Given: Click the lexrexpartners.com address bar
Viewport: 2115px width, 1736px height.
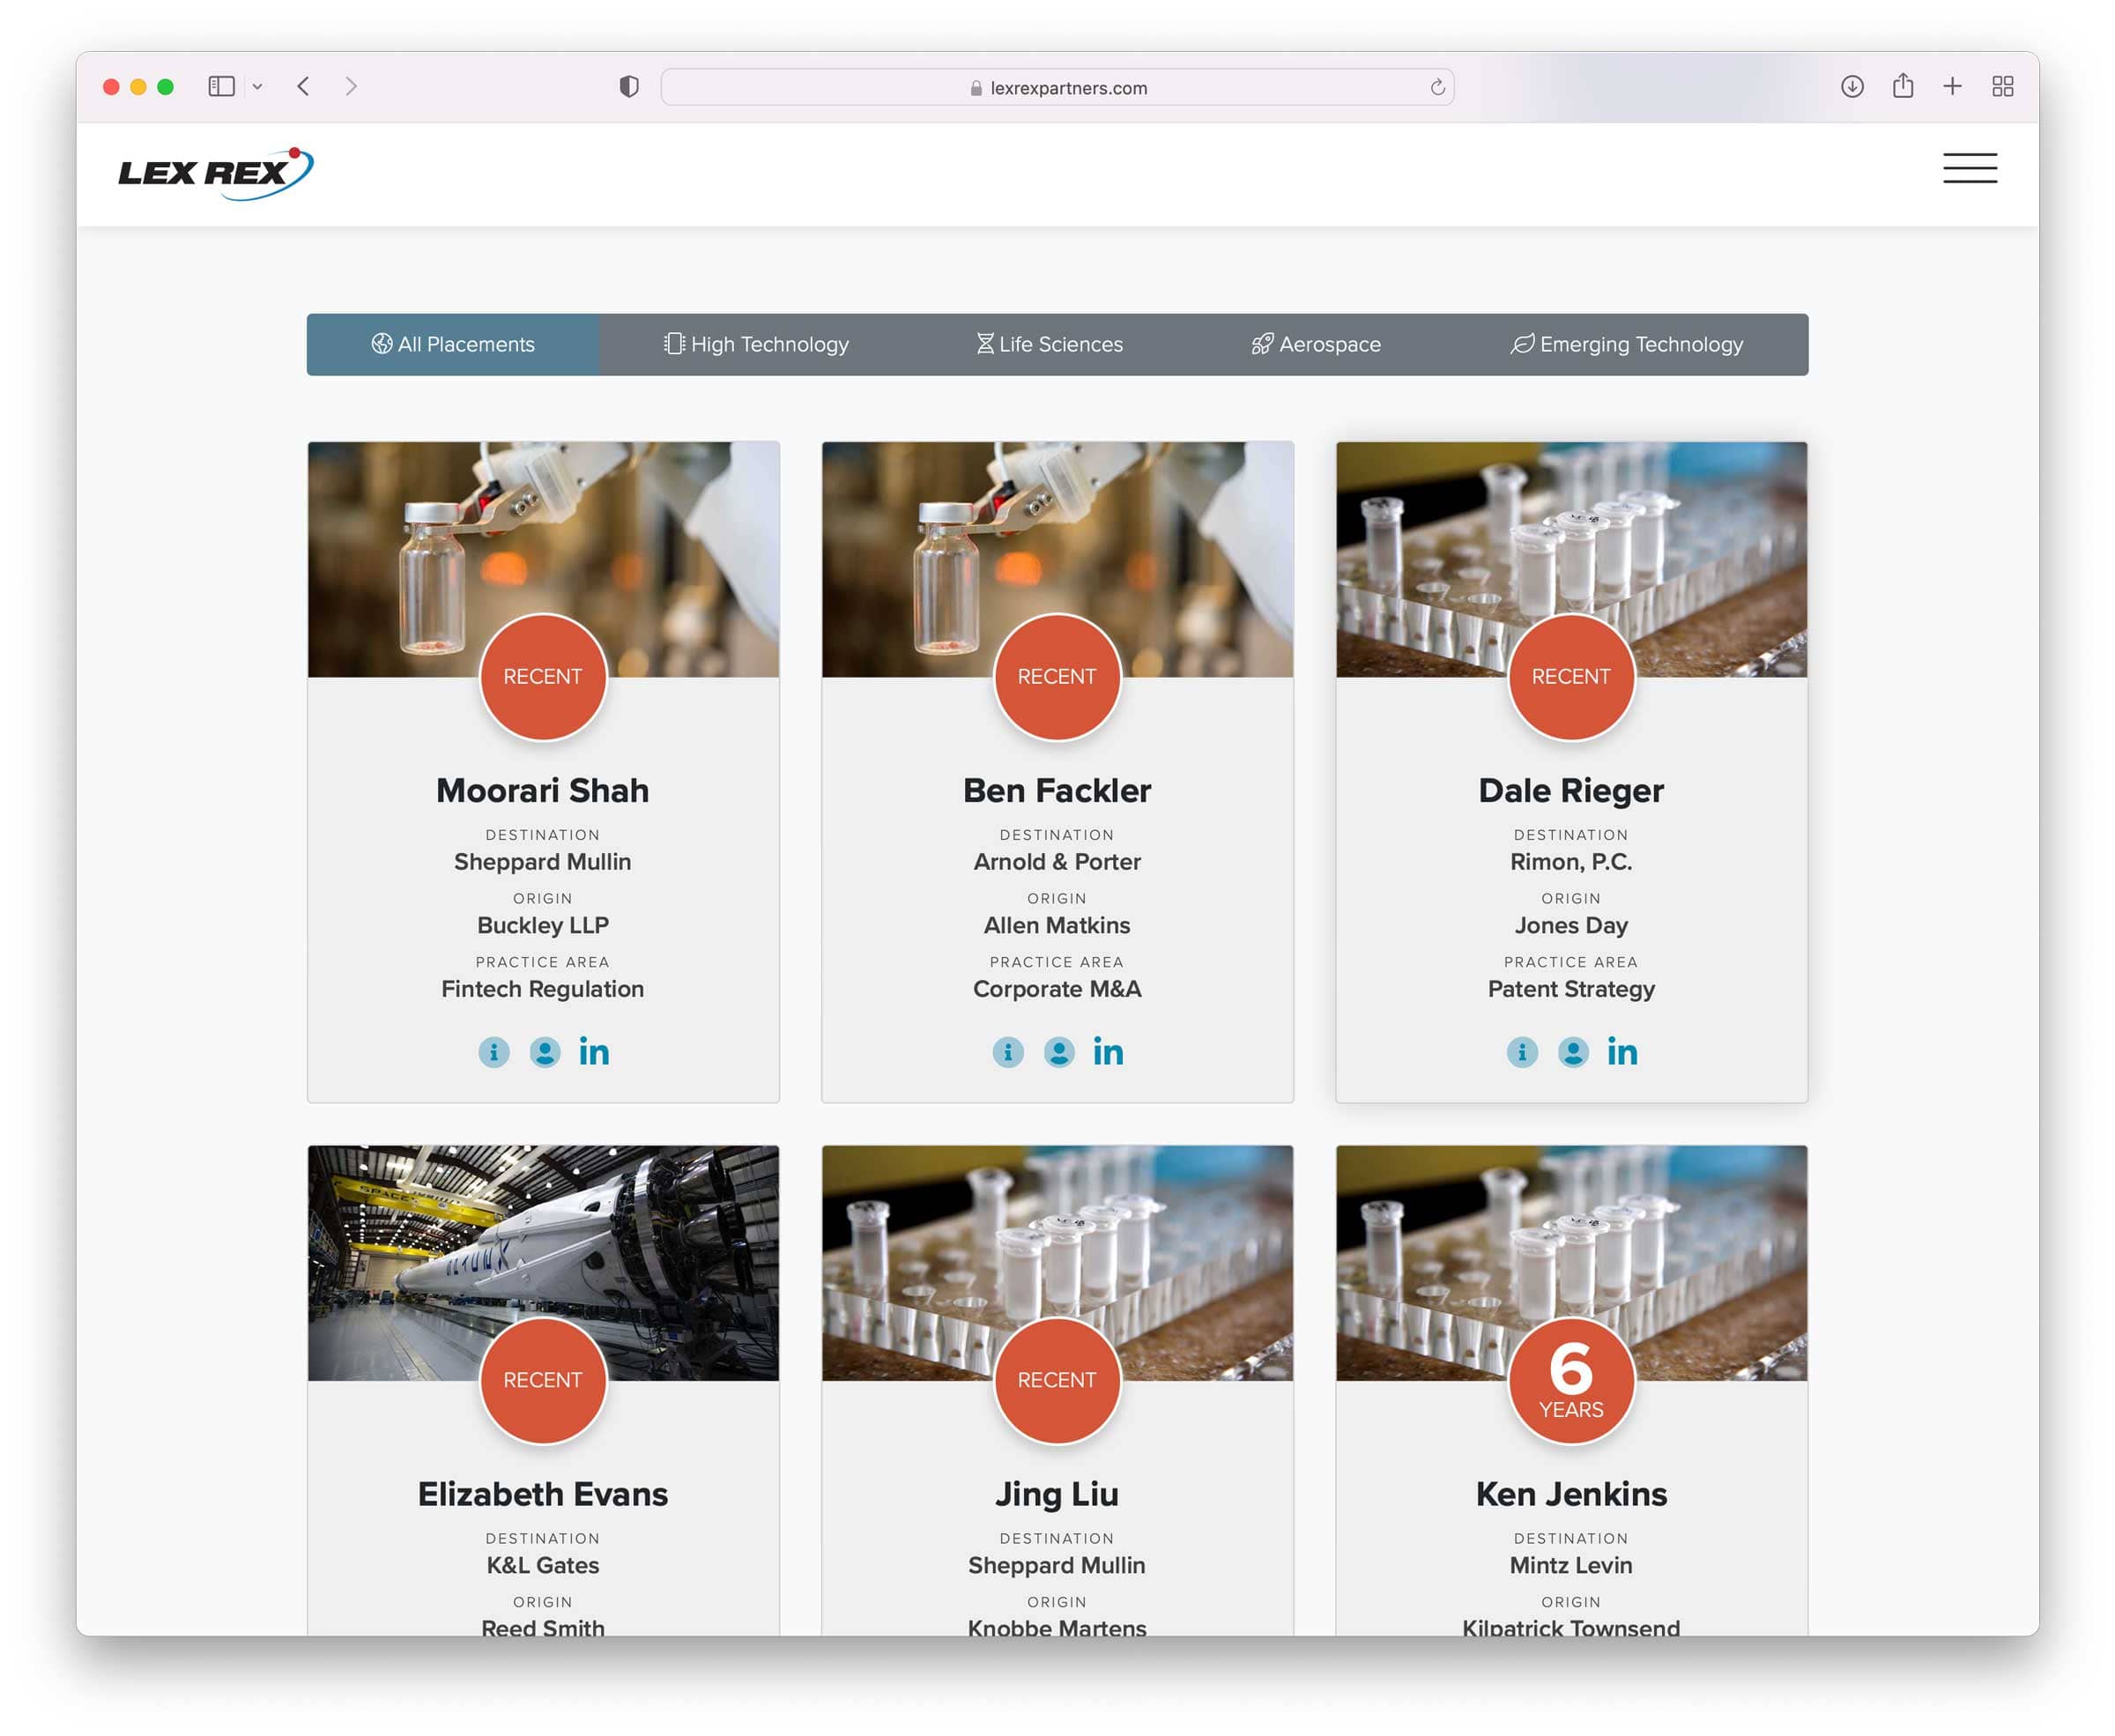Looking at the screenshot, I should (x=1057, y=87).
